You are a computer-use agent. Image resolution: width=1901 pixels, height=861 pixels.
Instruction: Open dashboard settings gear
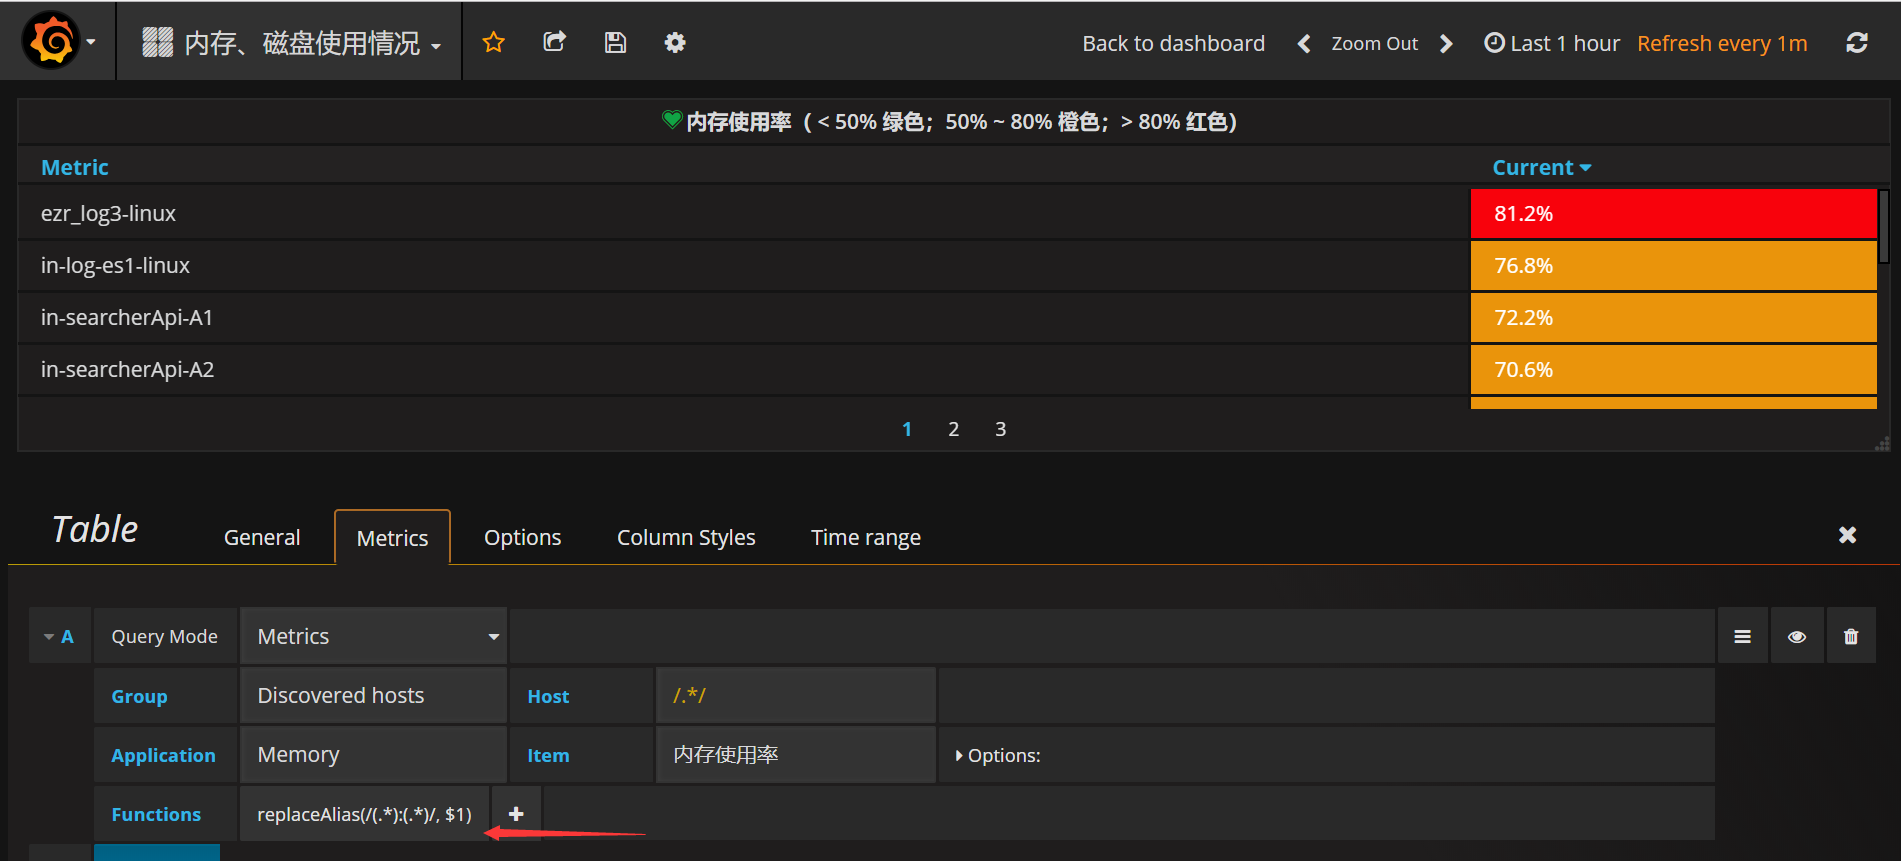(x=675, y=42)
